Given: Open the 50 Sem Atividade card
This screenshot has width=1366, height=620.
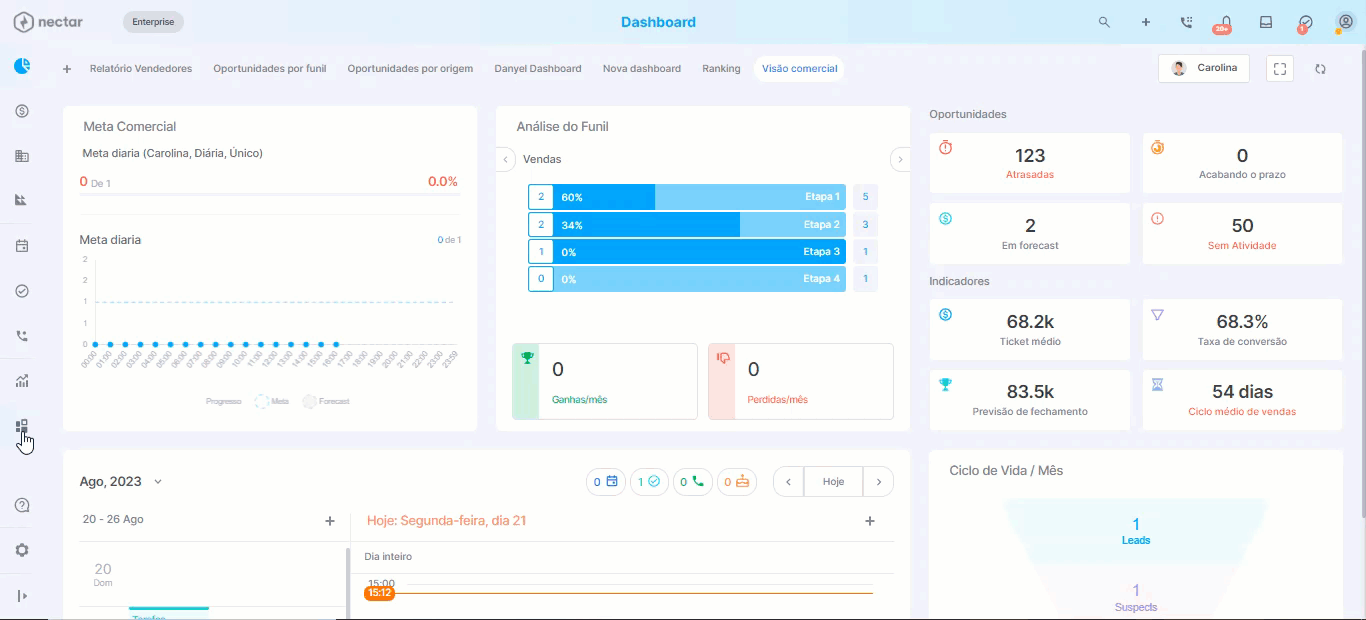Looking at the screenshot, I should pyautogui.click(x=1242, y=234).
